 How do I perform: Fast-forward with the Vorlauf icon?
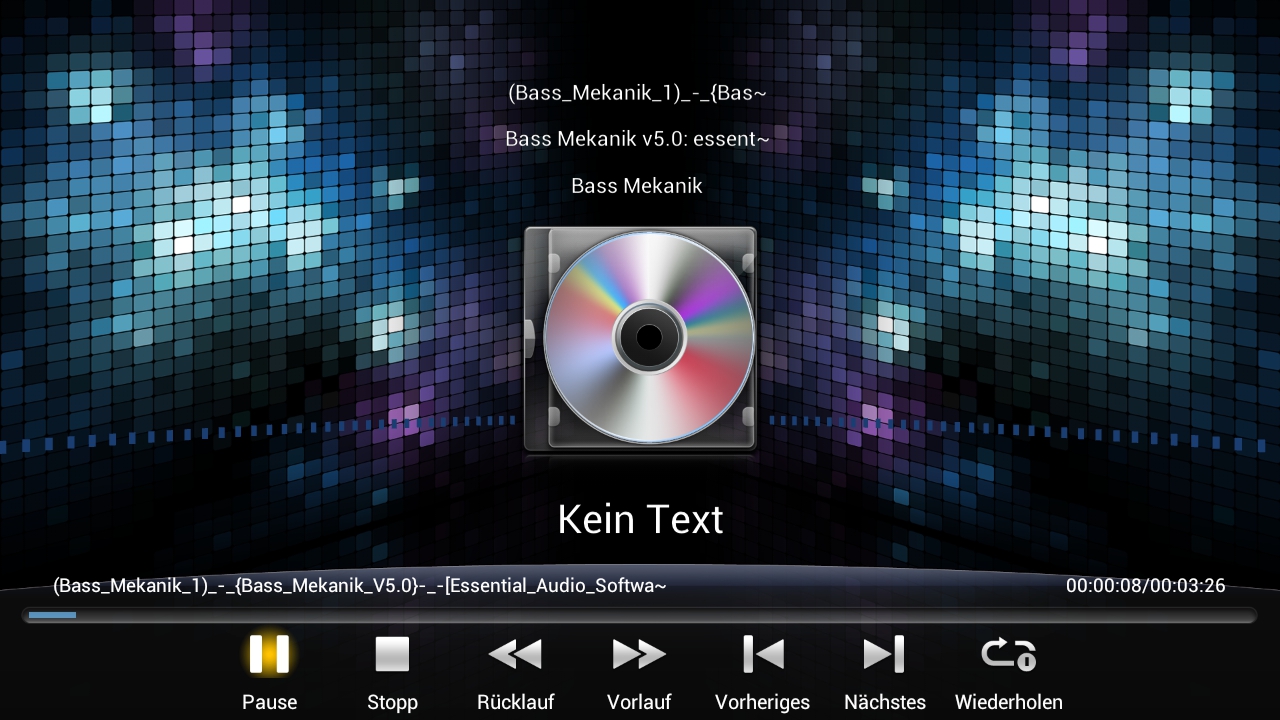point(639,654)
